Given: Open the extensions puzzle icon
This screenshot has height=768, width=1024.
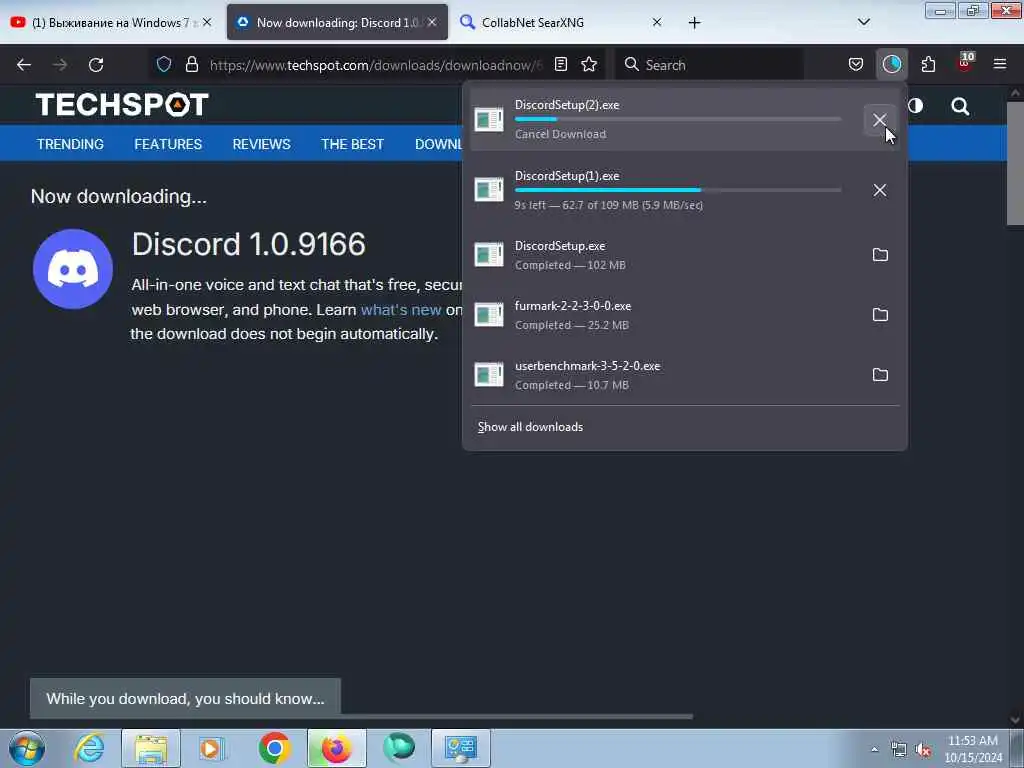Looking at the screenshot, I should click(x=928, y=64).
